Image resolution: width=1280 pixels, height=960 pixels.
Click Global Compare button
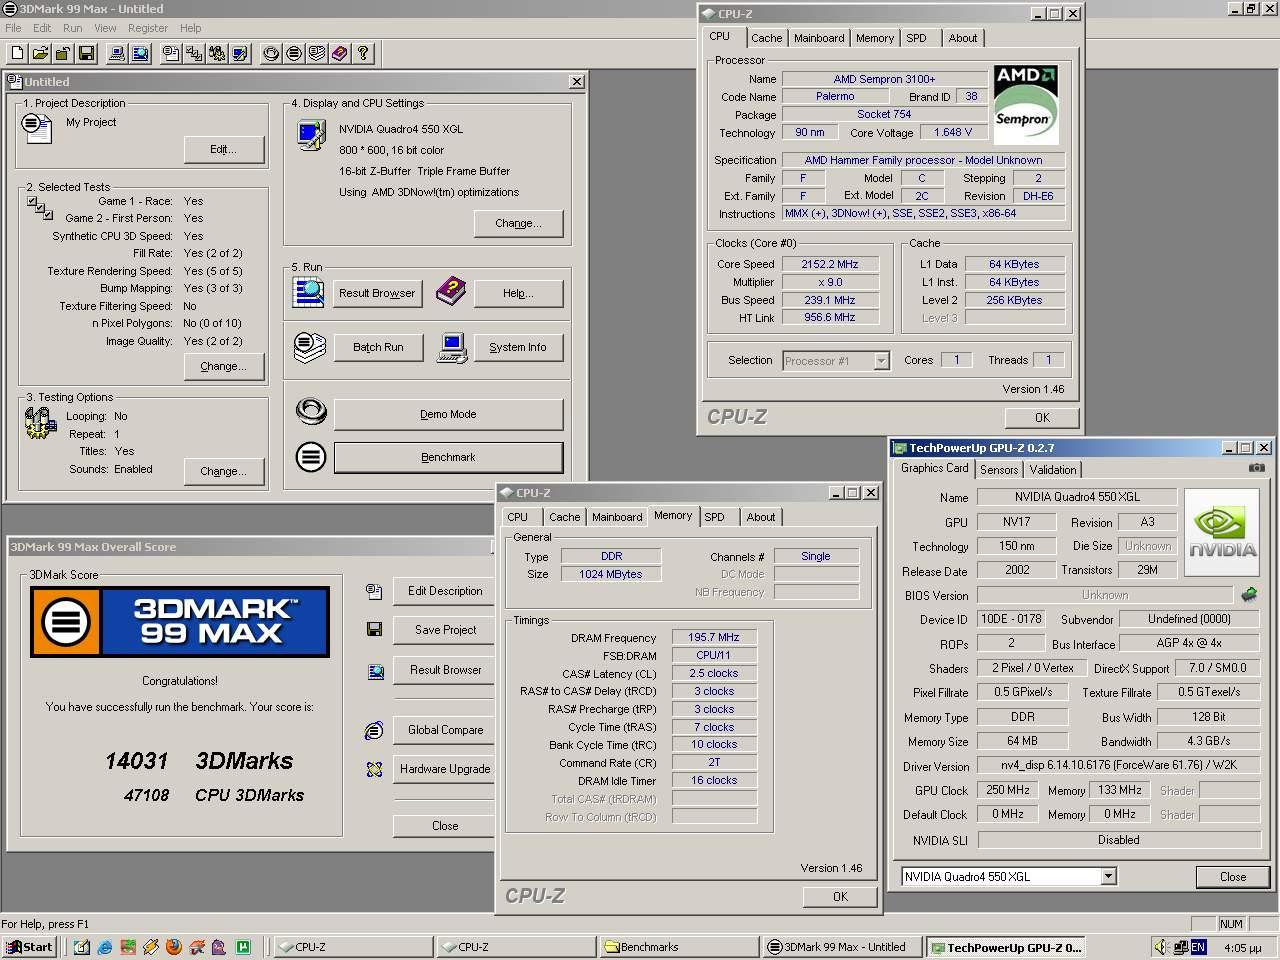click(445, 730)
